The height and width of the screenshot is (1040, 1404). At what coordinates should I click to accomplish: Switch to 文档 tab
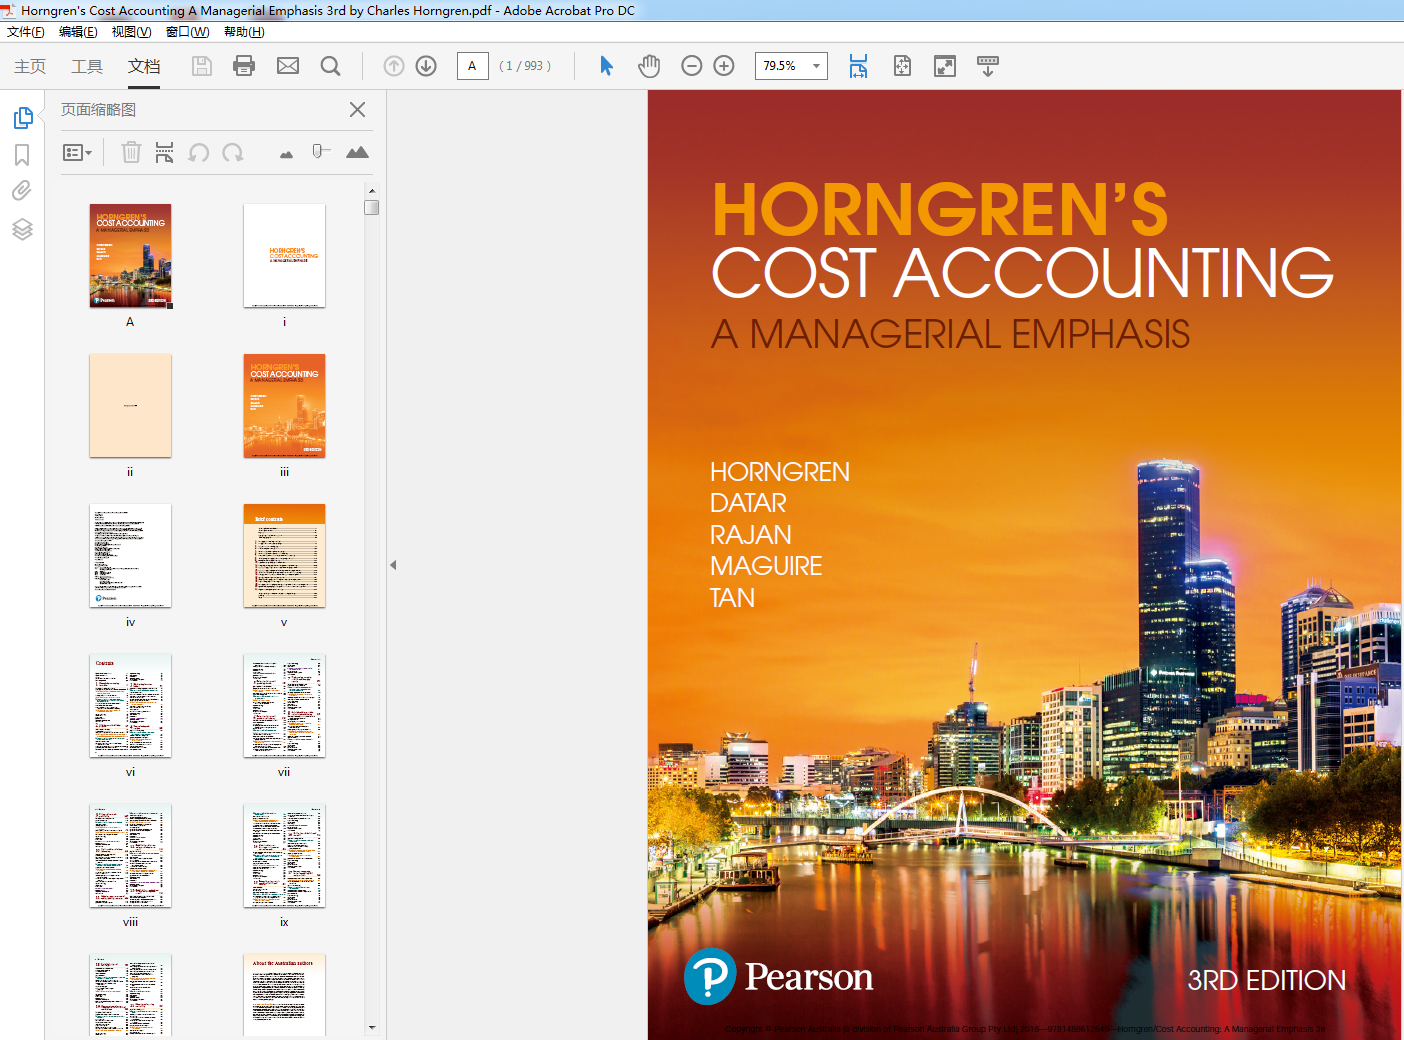tap(144, 66)
